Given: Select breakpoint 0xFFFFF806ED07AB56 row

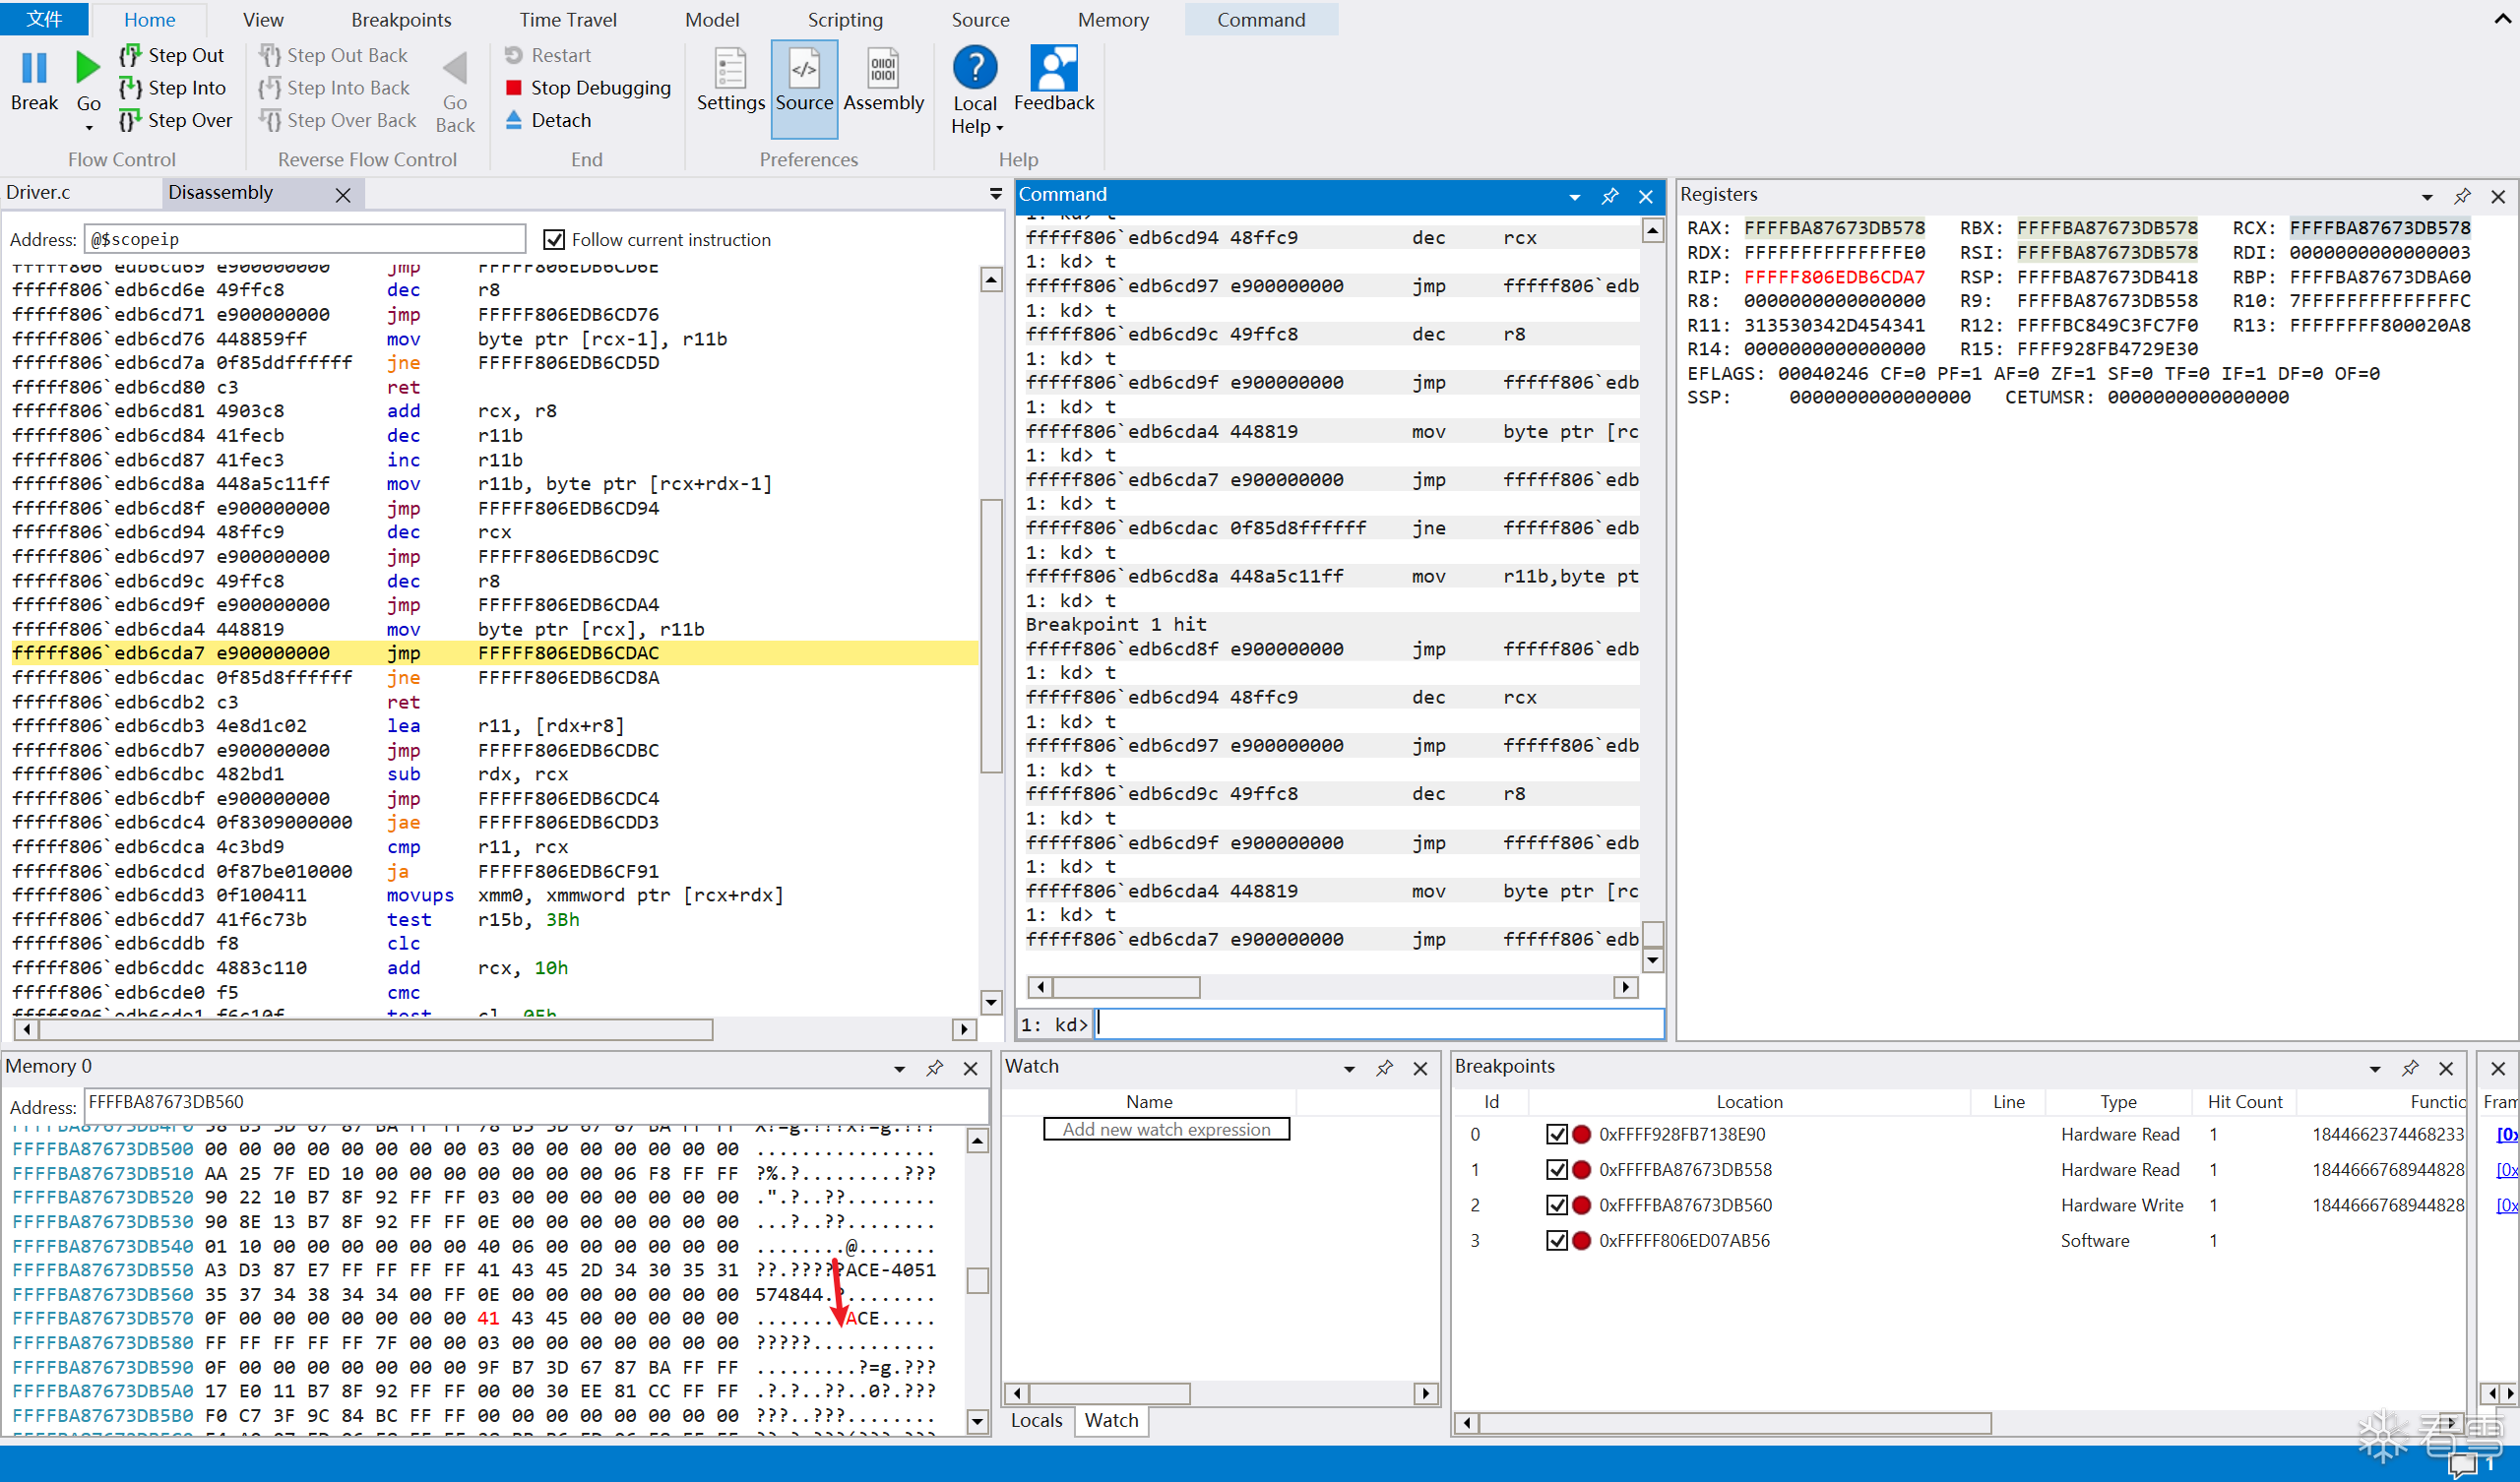Looking at the screenshot, I should coord(1959,1241).
